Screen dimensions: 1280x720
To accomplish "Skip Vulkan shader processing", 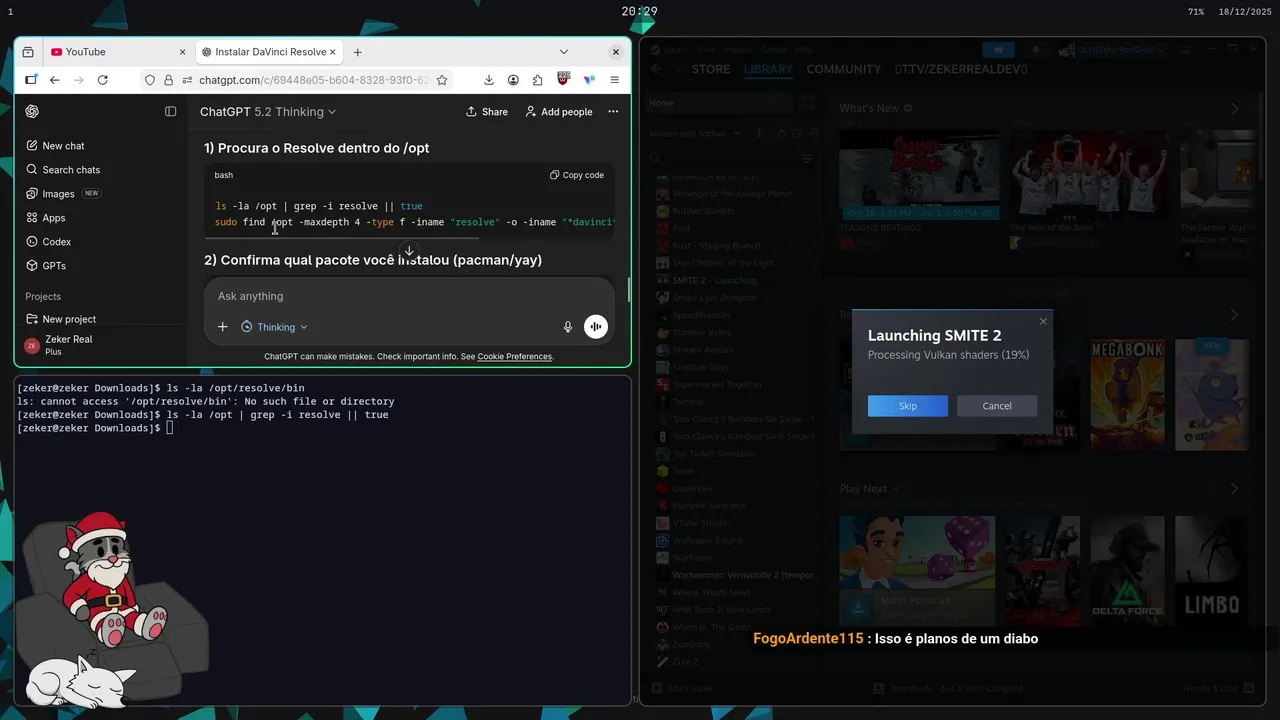I will tap(908, 406).
